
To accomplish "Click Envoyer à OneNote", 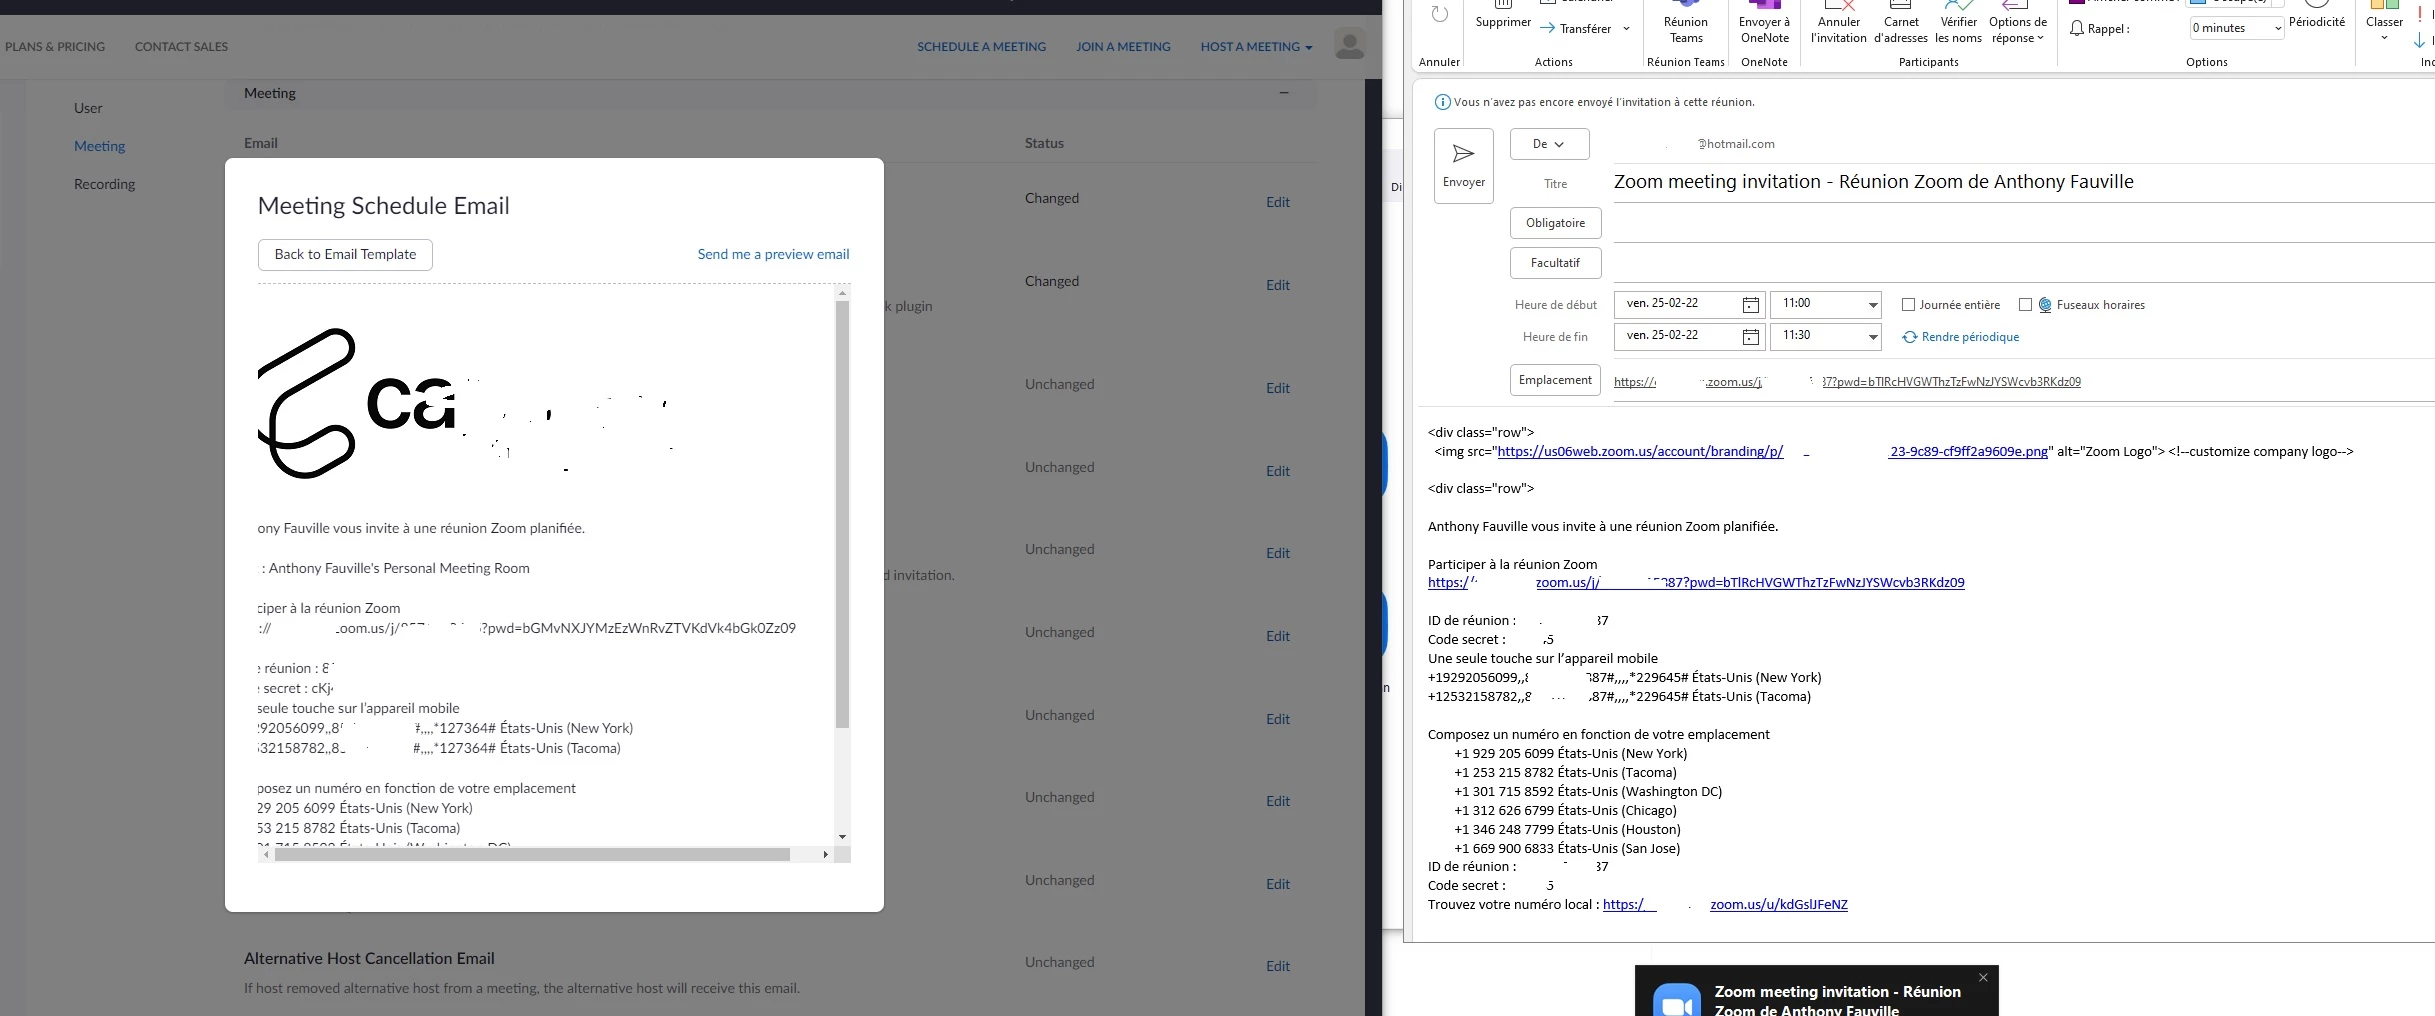I will pyautogui.click(x=1764, y=23).
